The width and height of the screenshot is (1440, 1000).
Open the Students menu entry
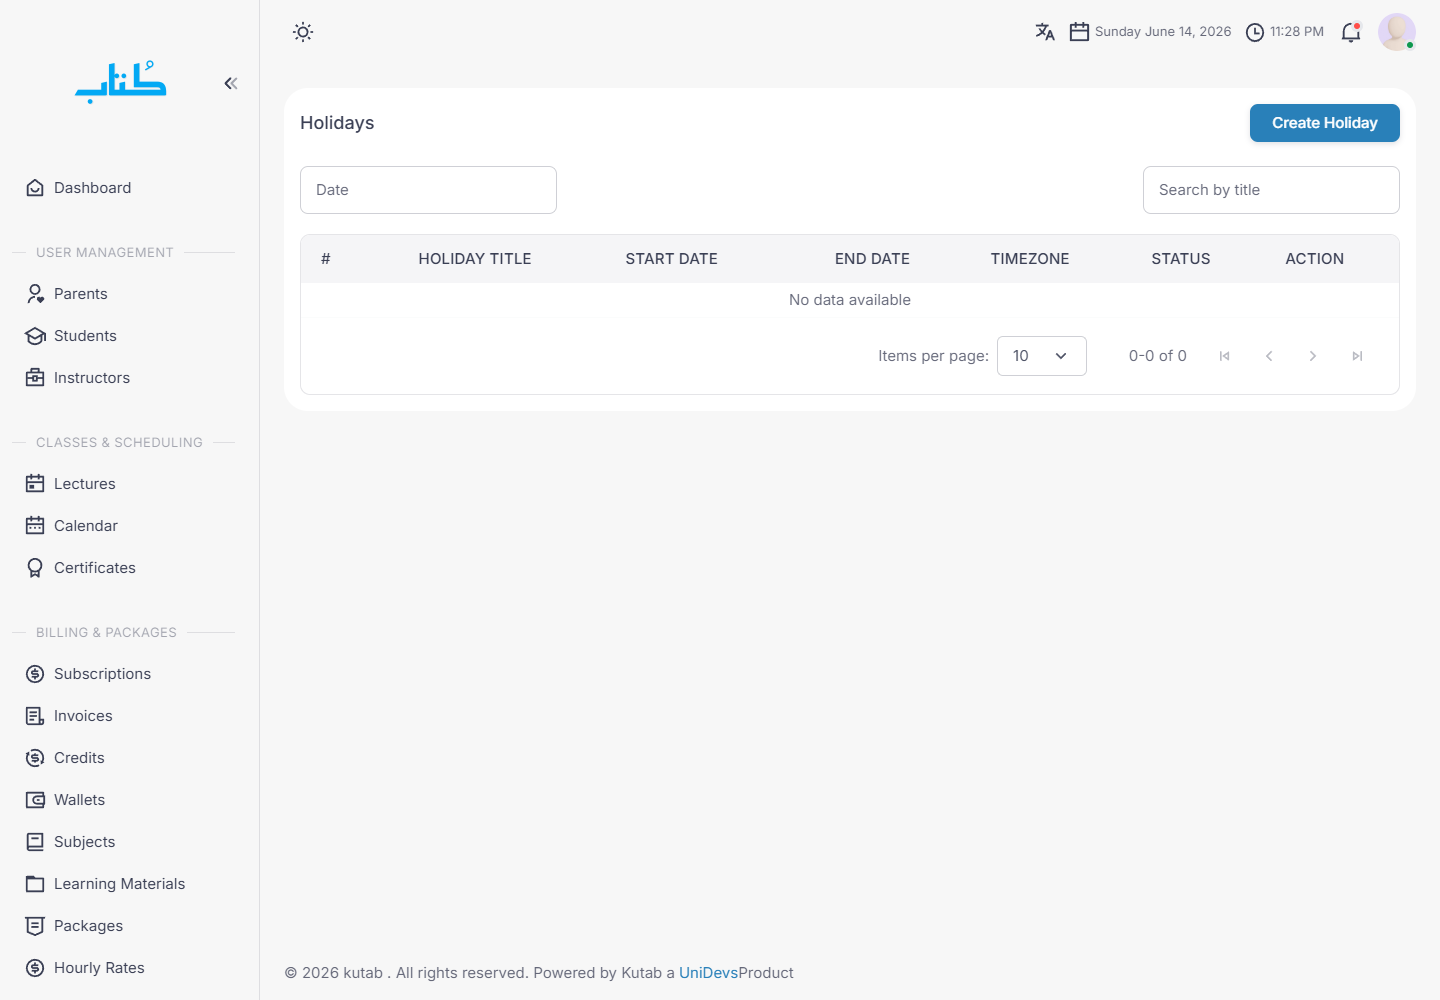click(123, 336)
